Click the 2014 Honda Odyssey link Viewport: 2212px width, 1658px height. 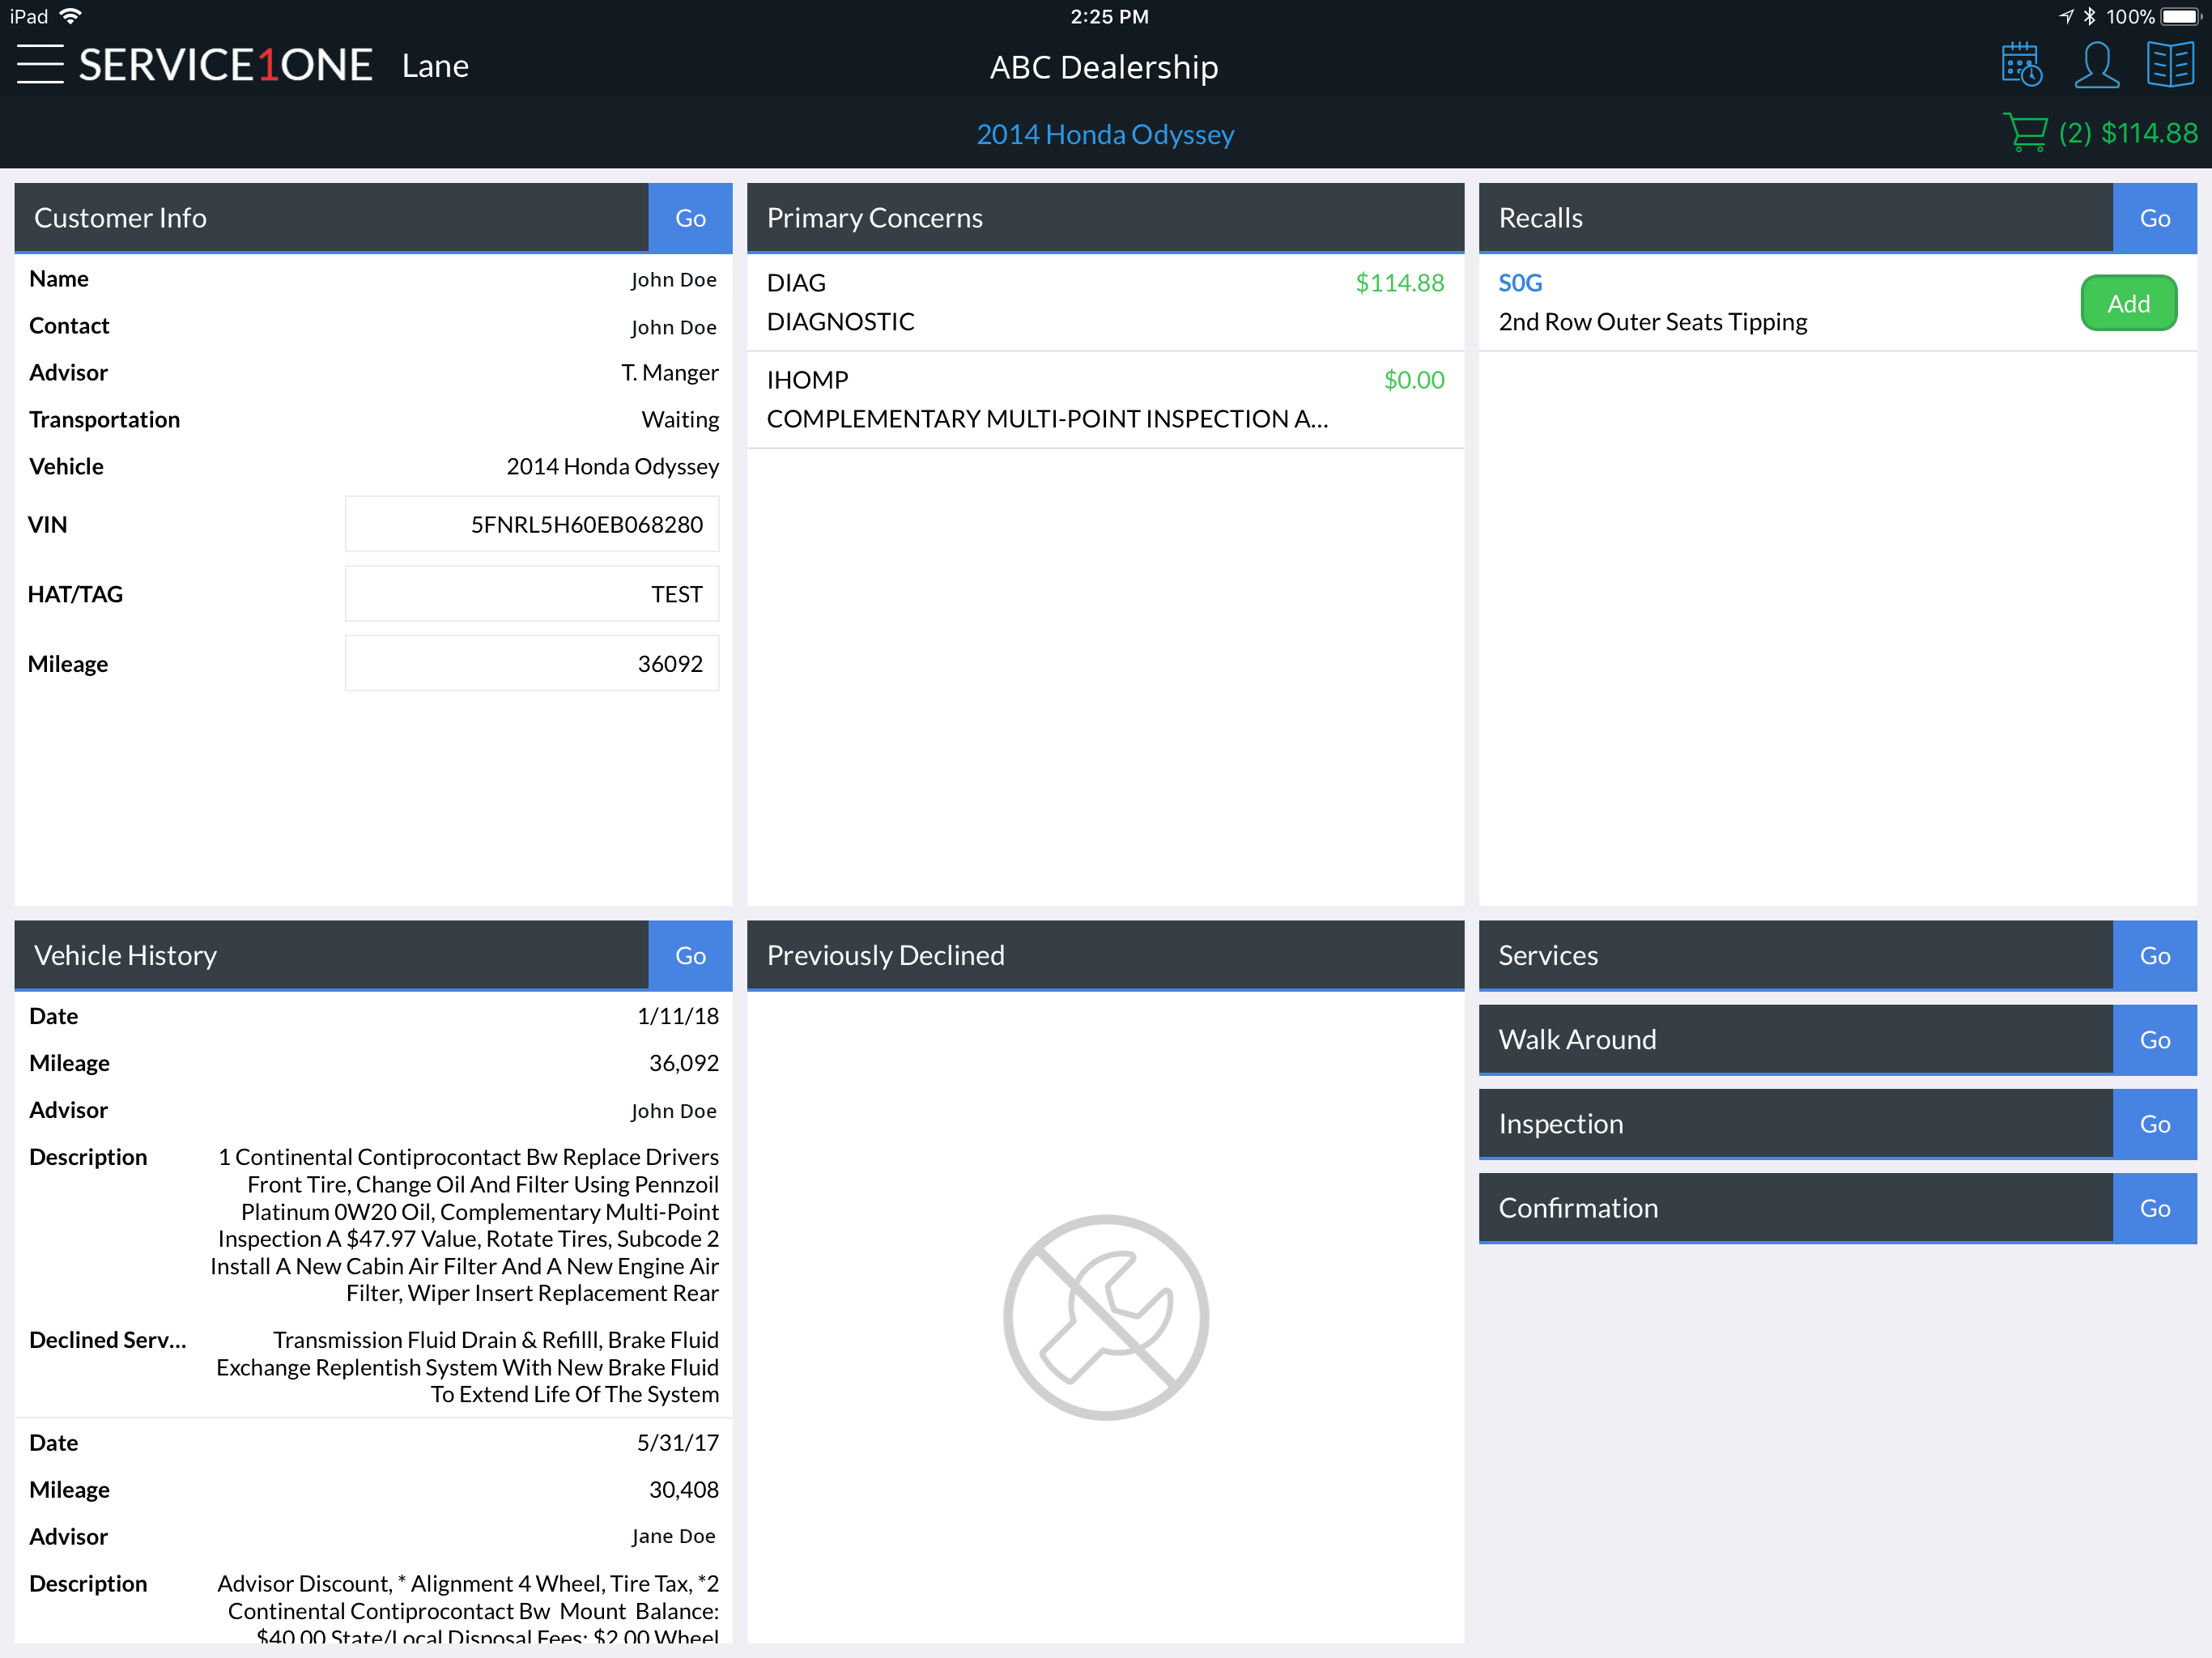tap(1105, 134)
